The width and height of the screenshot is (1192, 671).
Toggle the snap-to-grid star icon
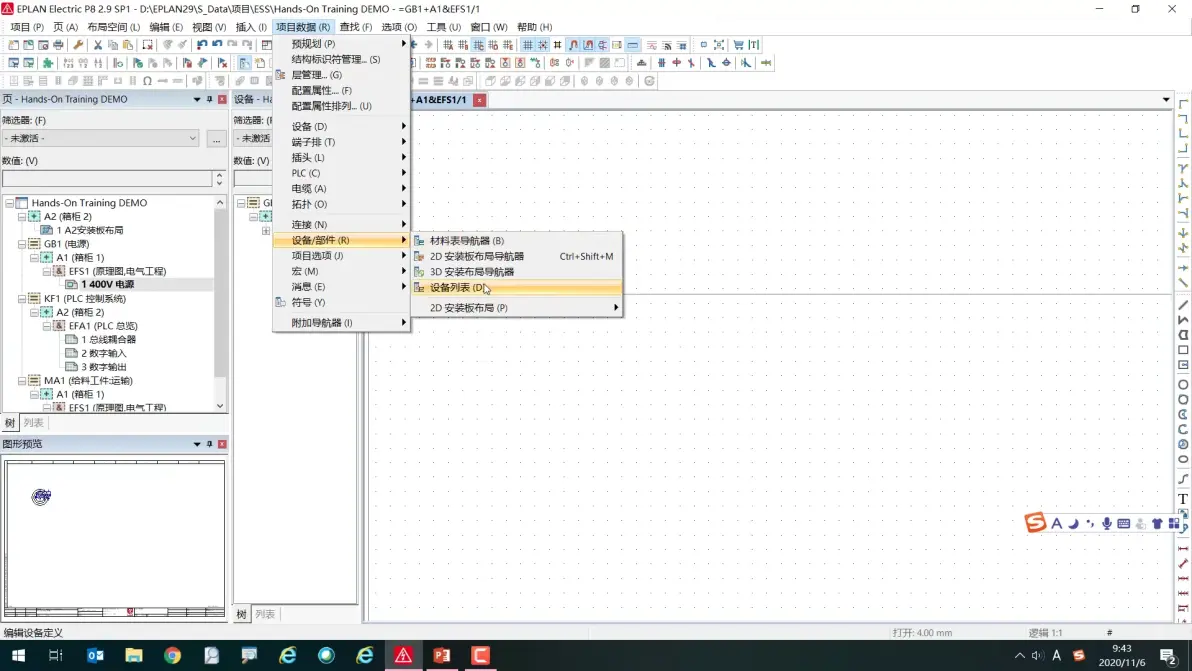(x=543, y=45)
